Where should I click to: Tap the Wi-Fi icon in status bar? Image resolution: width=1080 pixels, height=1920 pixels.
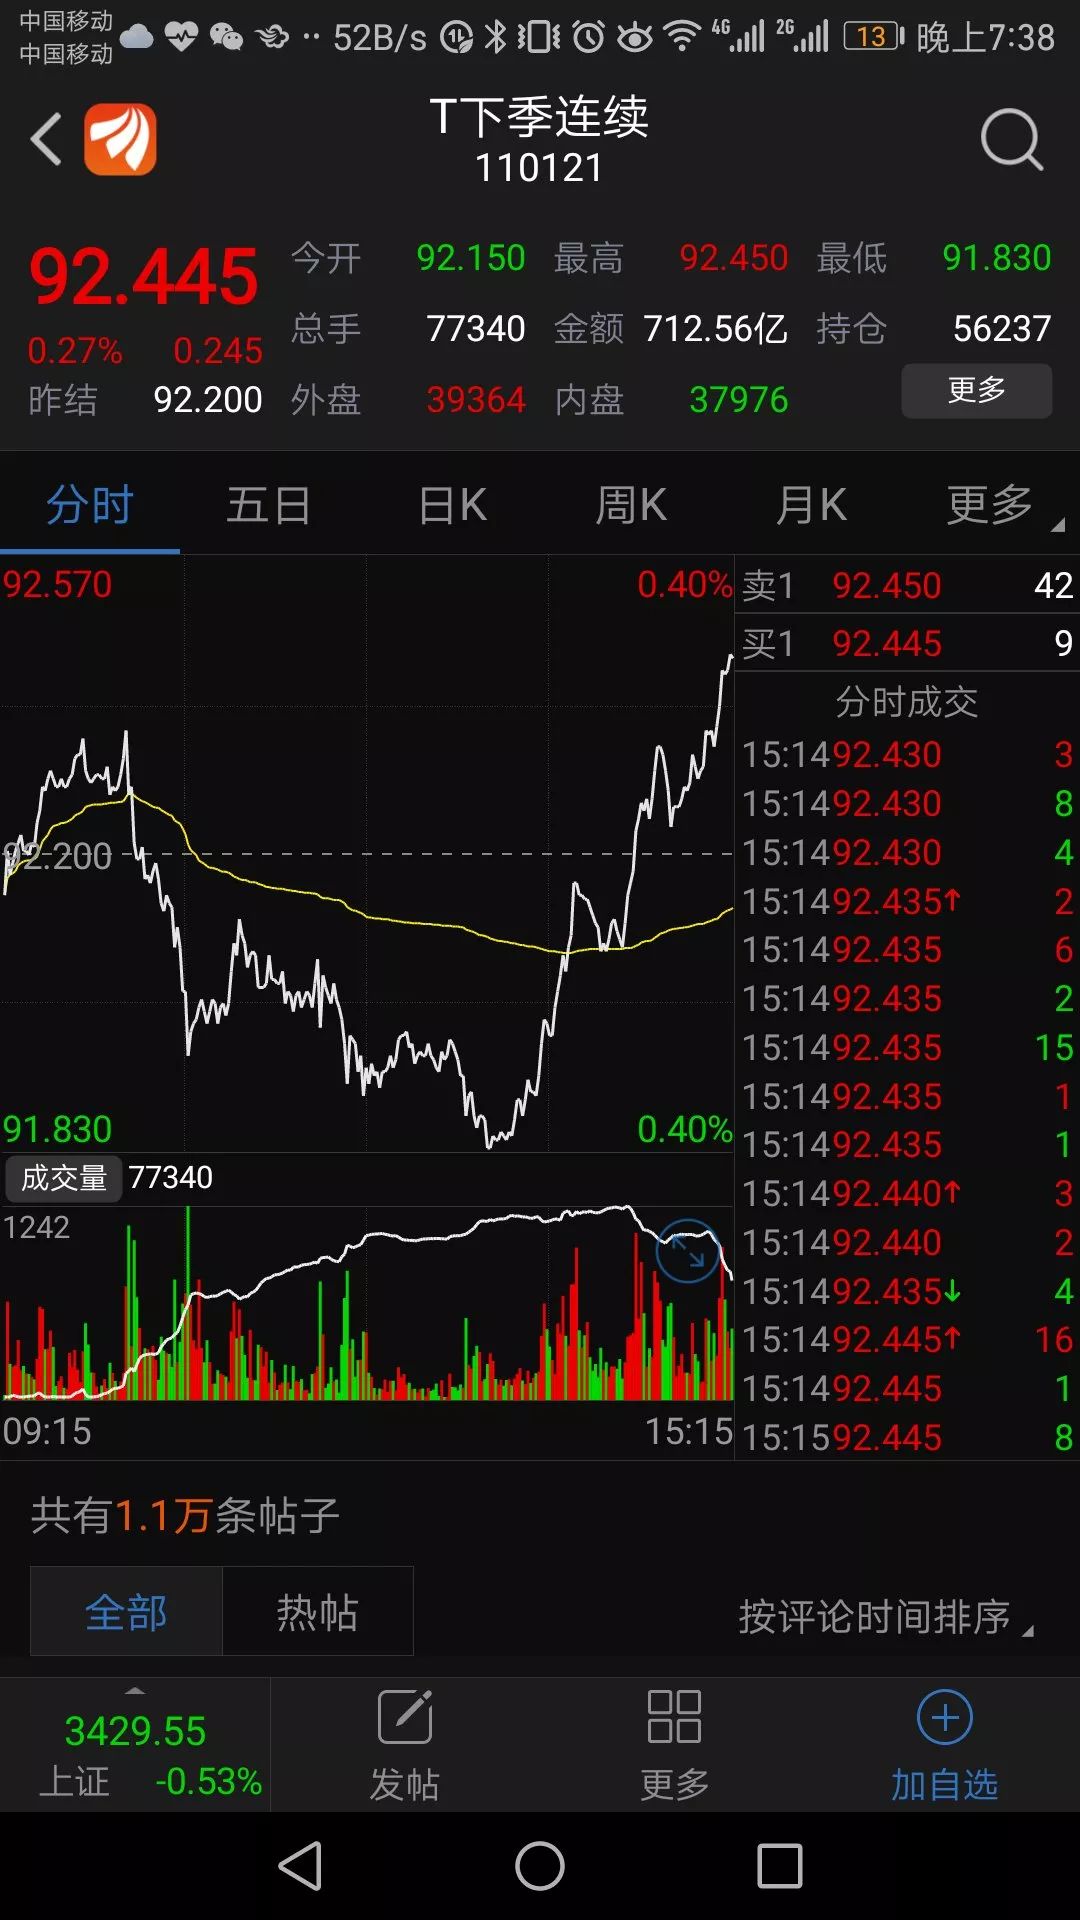click(x=682, y=37)
